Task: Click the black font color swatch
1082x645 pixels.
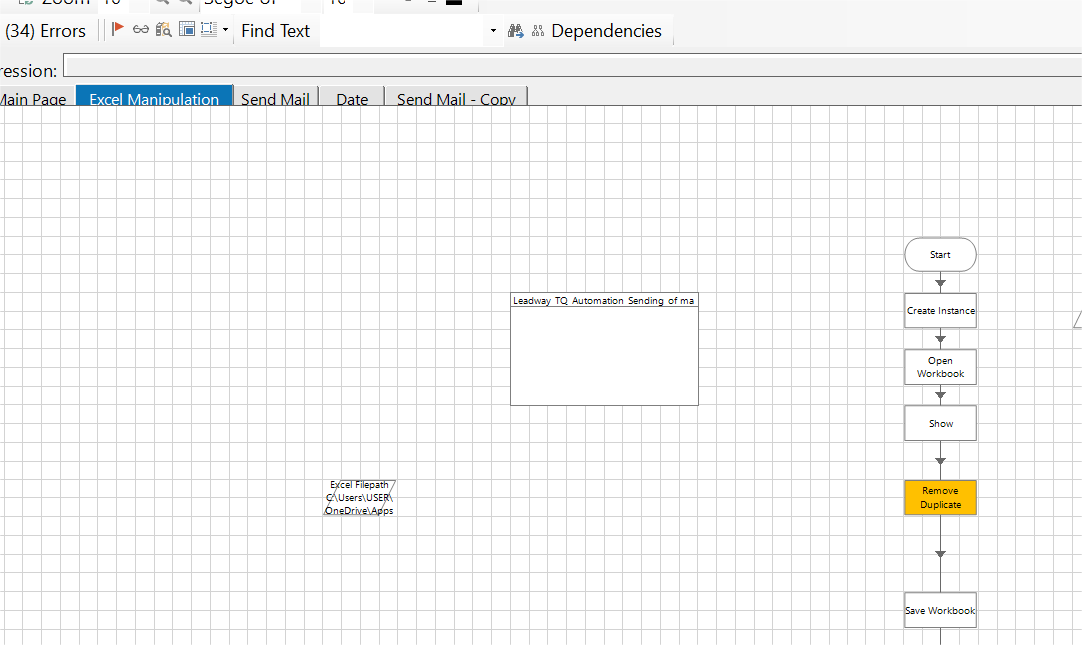Action: (452, 4)
